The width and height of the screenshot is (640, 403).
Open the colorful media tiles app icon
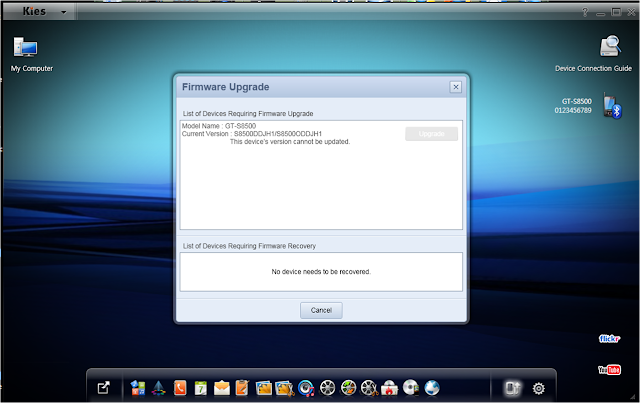[138, 388]
